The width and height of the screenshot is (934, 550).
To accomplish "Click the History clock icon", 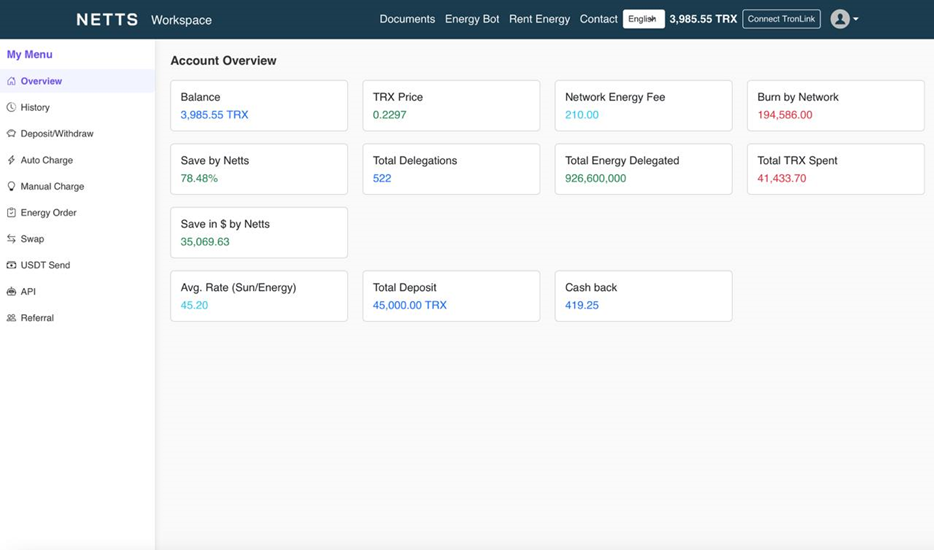I will (x=11, y=107).
